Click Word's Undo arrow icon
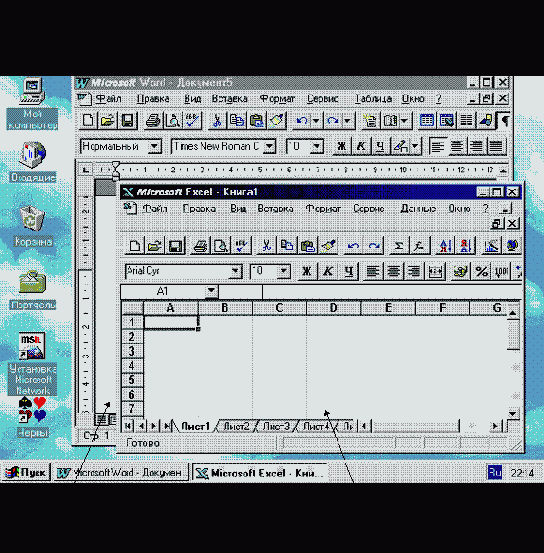544x553 pixels. (x=302, y=121)
